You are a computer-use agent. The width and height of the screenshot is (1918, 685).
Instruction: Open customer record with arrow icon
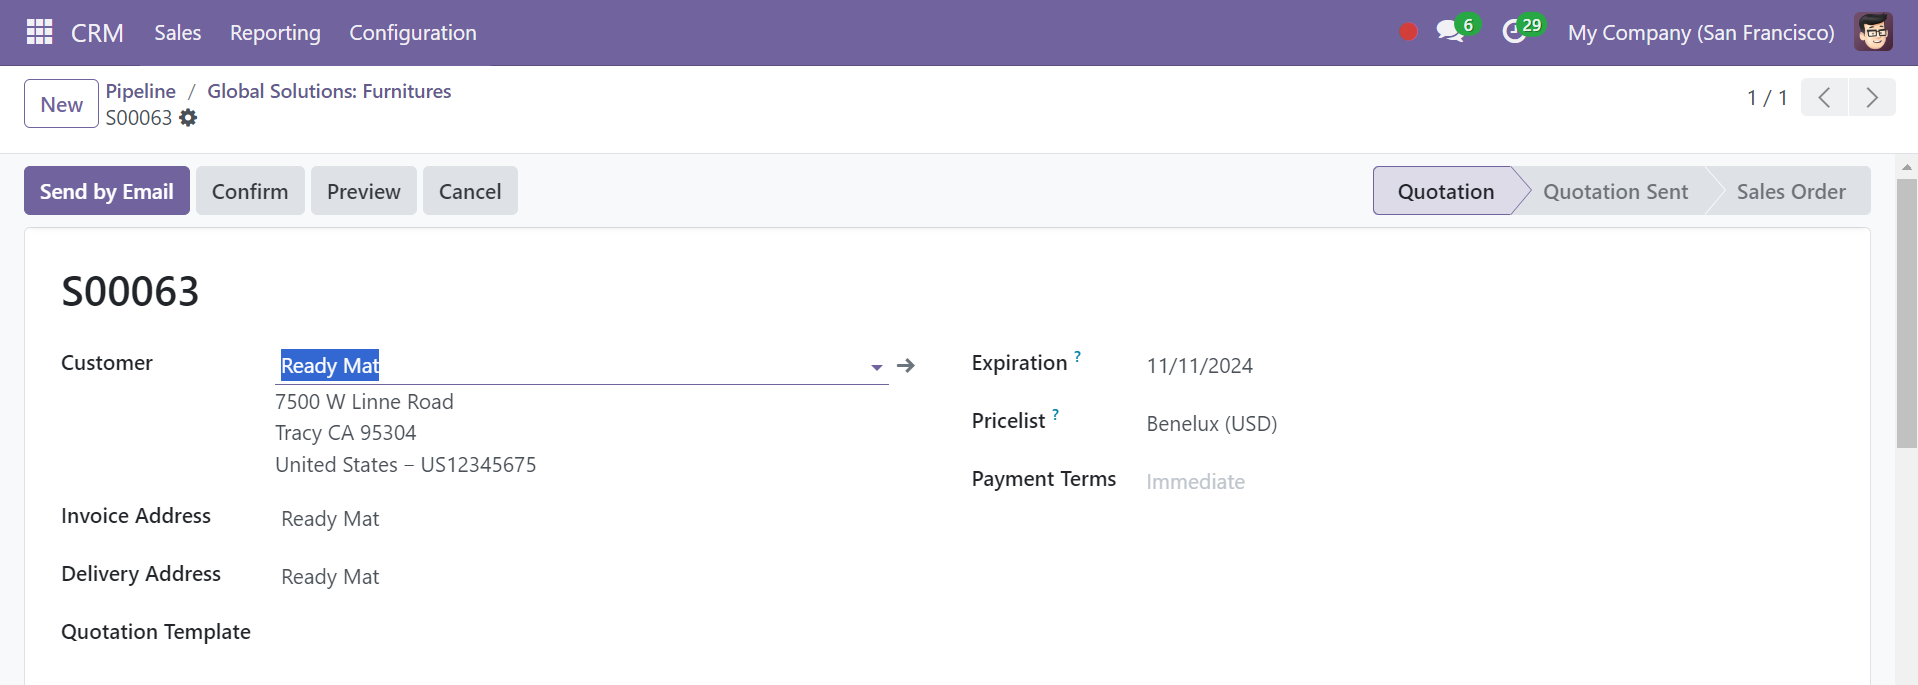[906, 366]
